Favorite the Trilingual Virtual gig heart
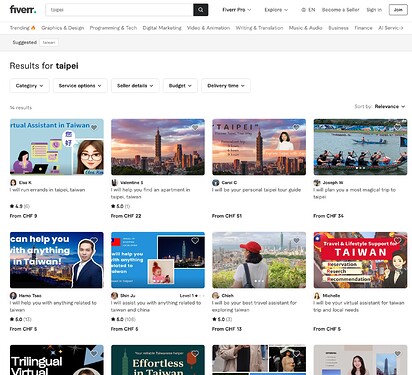 click(94, 353)
